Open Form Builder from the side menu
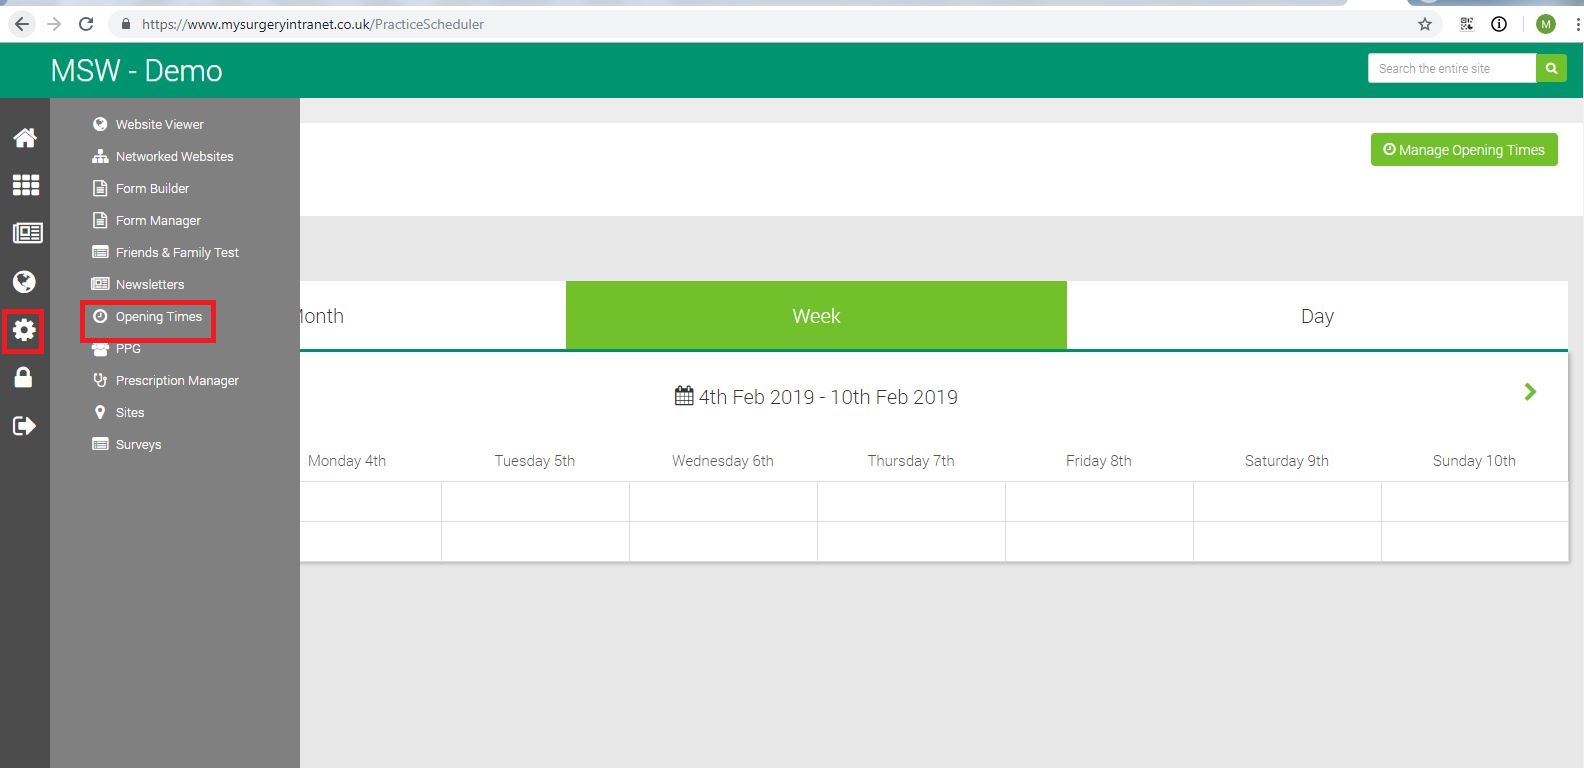Viewport: 1584px width, 768px height. click(x=152, y=189)
